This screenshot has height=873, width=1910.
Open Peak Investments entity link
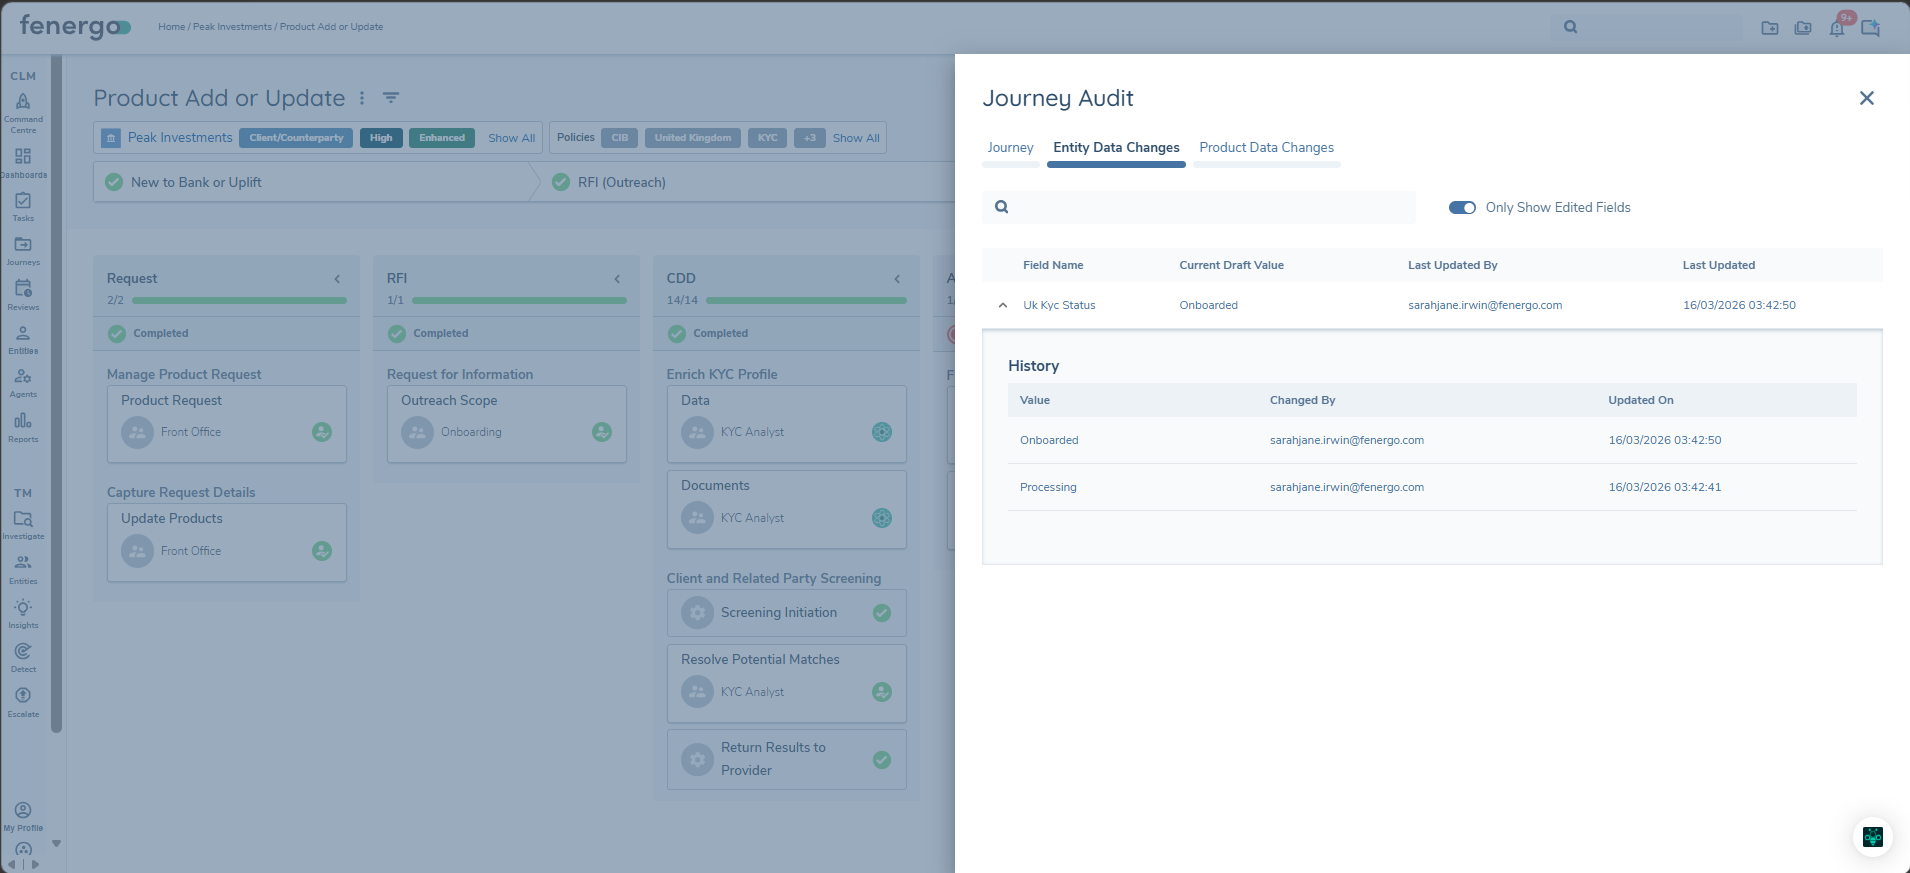pos(180,138)
